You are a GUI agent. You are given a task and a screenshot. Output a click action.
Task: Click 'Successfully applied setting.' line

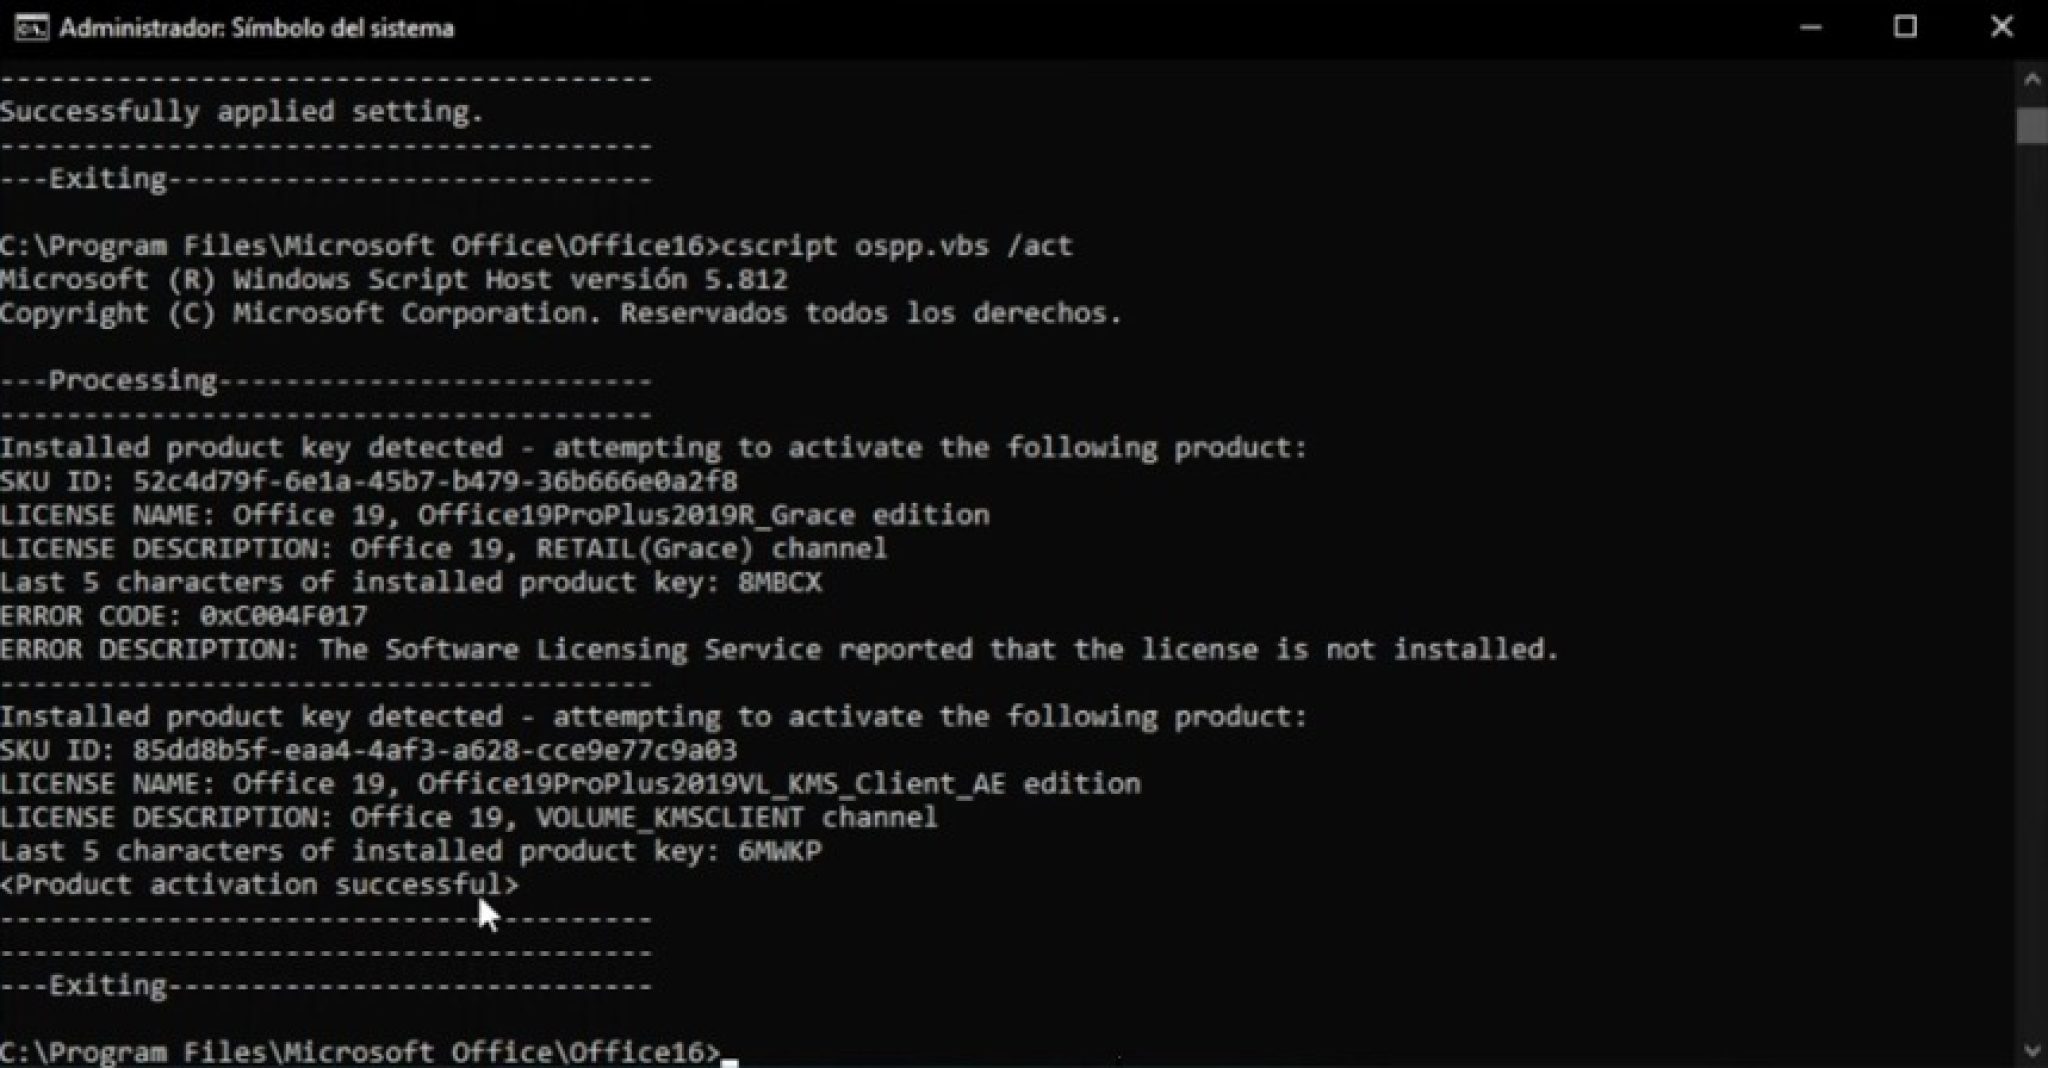point(242,112)
